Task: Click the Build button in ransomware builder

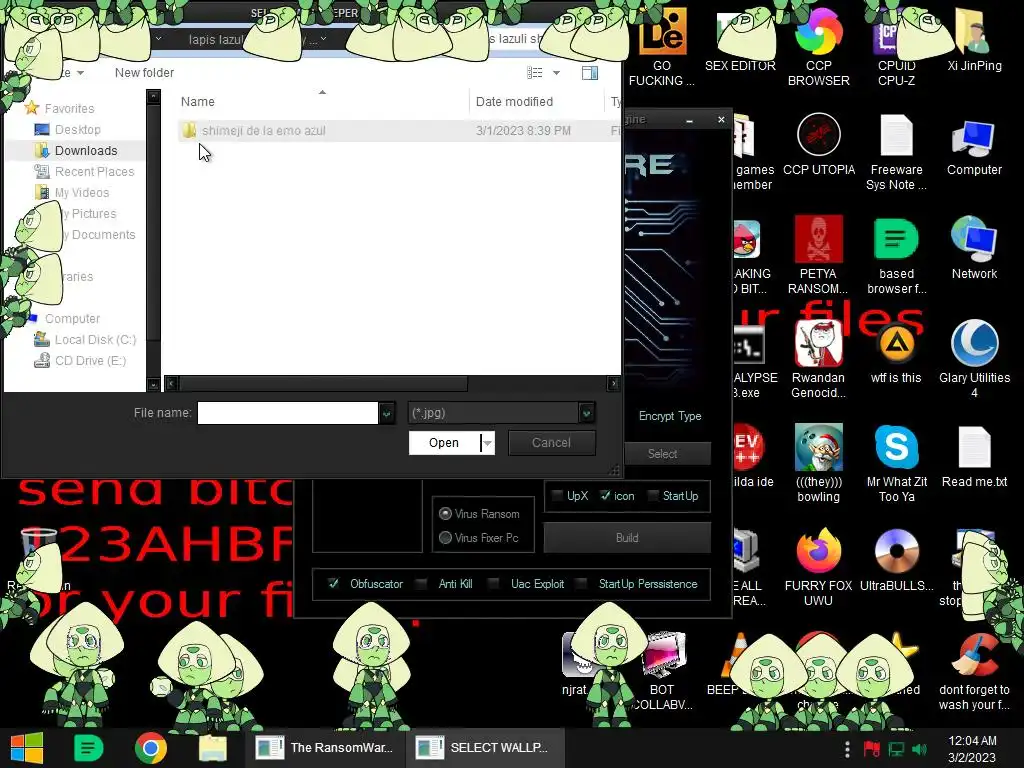Action: 627,537
